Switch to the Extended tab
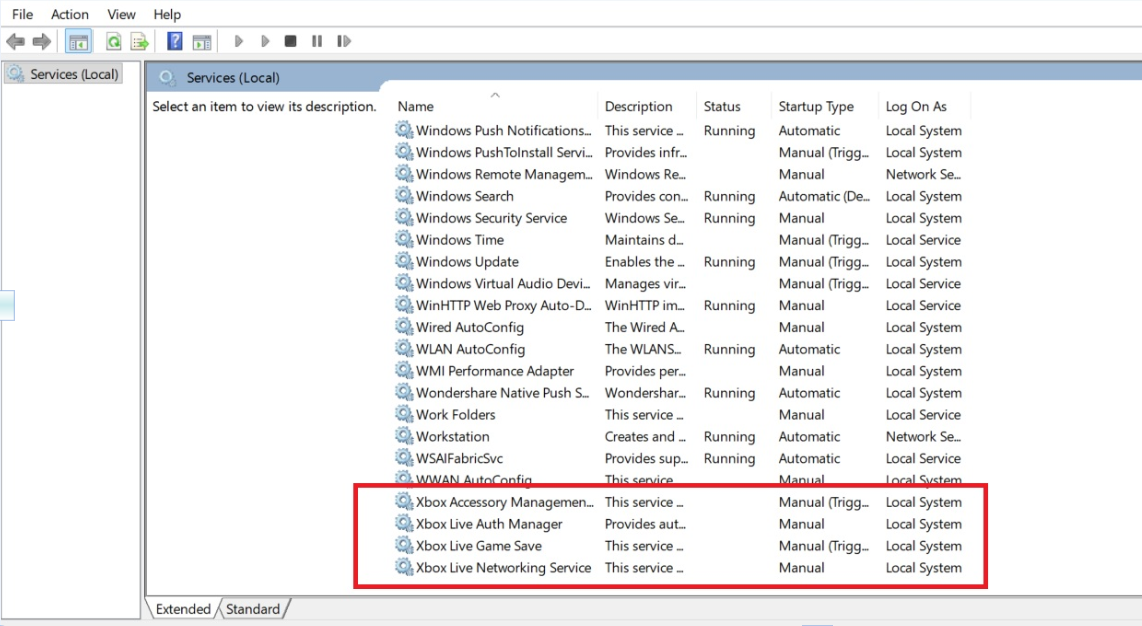Image resolution: width=1142 pixels, height=626 pixels. point(183,609)
